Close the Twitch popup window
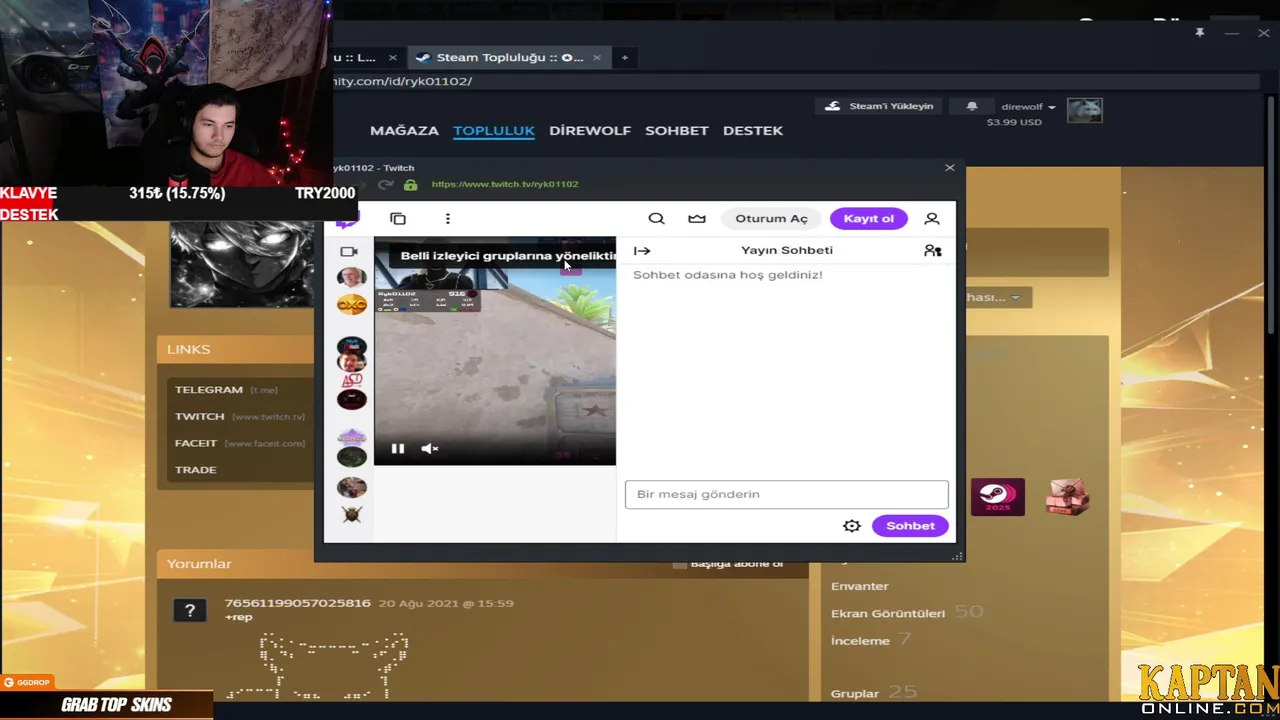 950,168
